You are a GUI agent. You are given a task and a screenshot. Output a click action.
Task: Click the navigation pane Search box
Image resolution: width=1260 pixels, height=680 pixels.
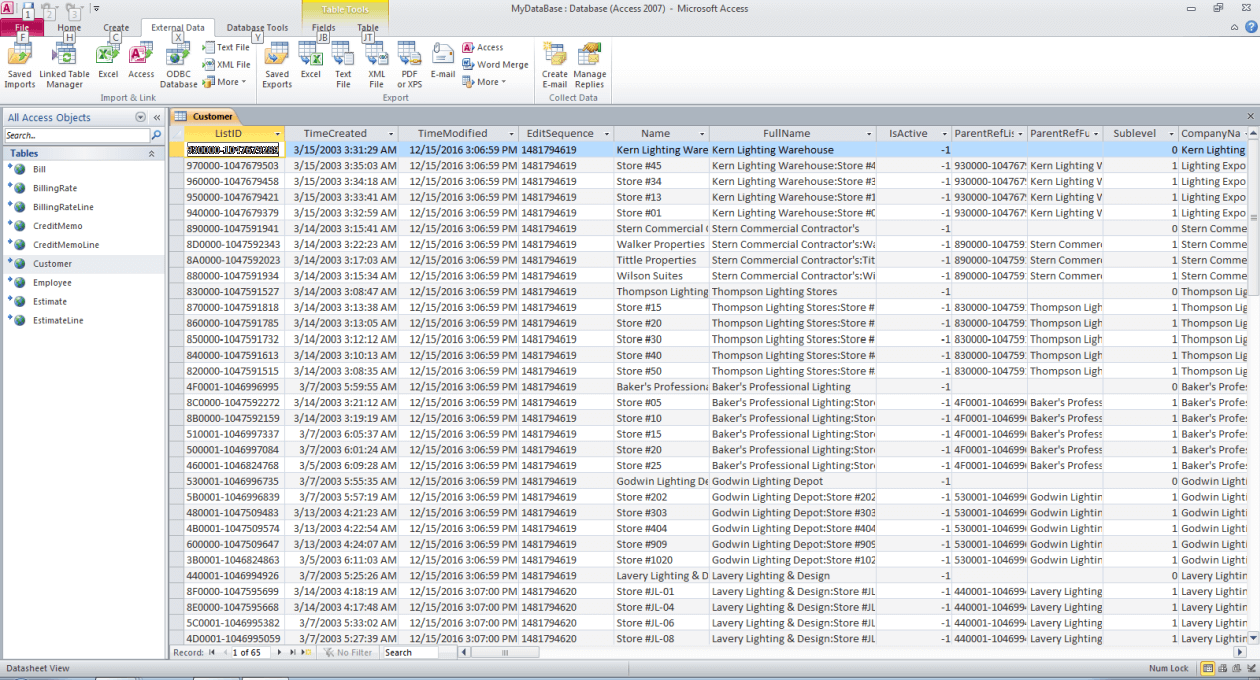76,135
